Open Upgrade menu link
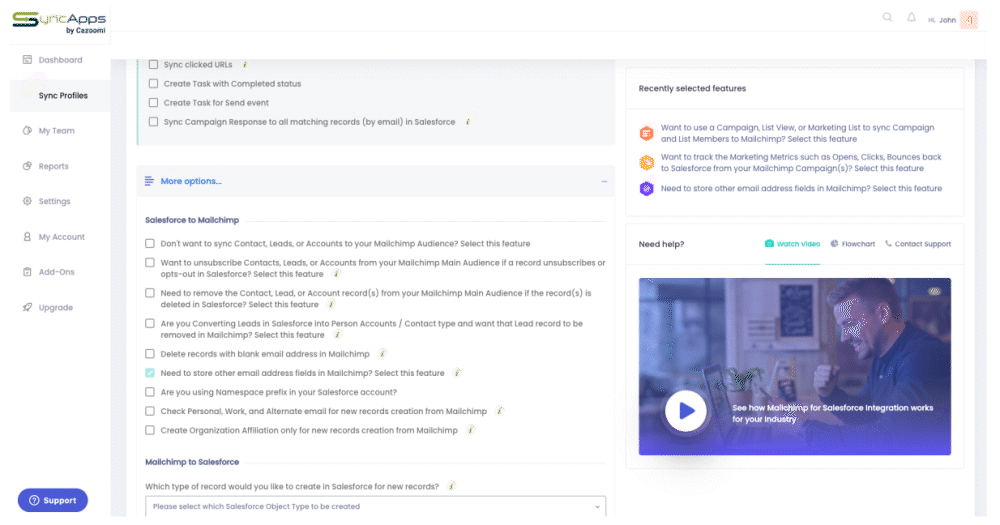This screenshot has height=525, width=1000. [55, 307]
